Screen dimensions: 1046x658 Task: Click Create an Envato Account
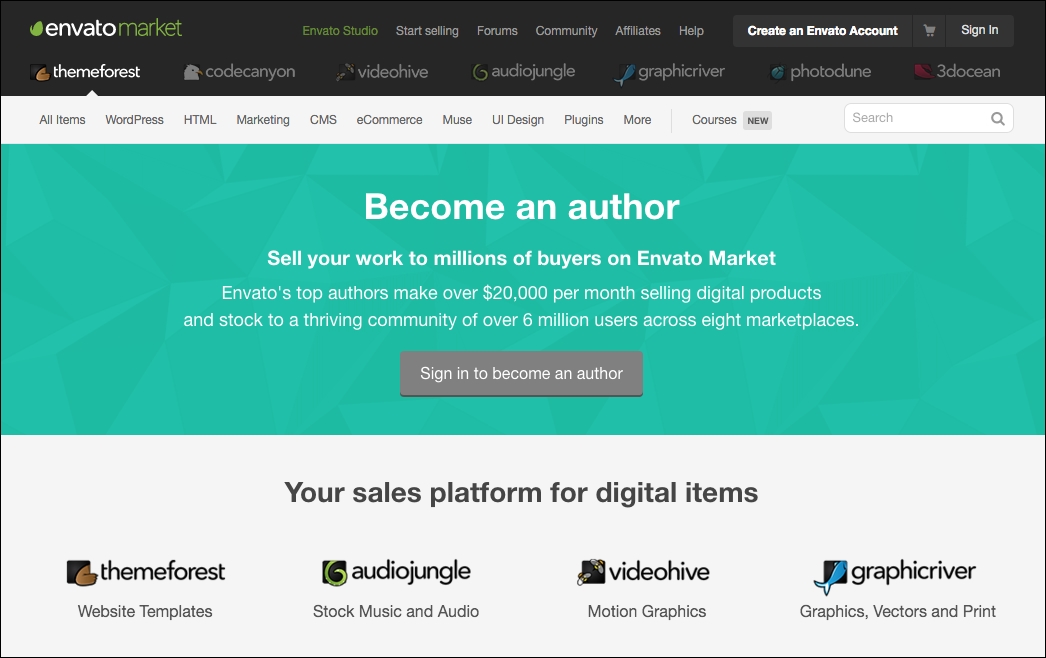(x=822, y=31)
